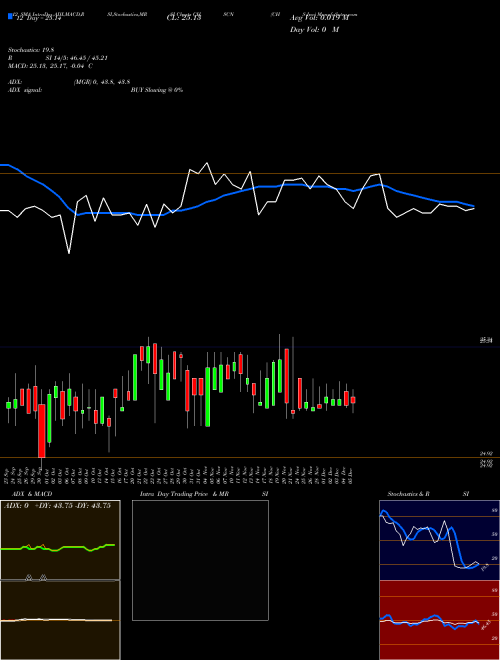The height and width of the screenshot is (660, 500).
Task: Click the '(MGR) 0, 43.8, 43.8' ADX values
Action: click(102, 82)
